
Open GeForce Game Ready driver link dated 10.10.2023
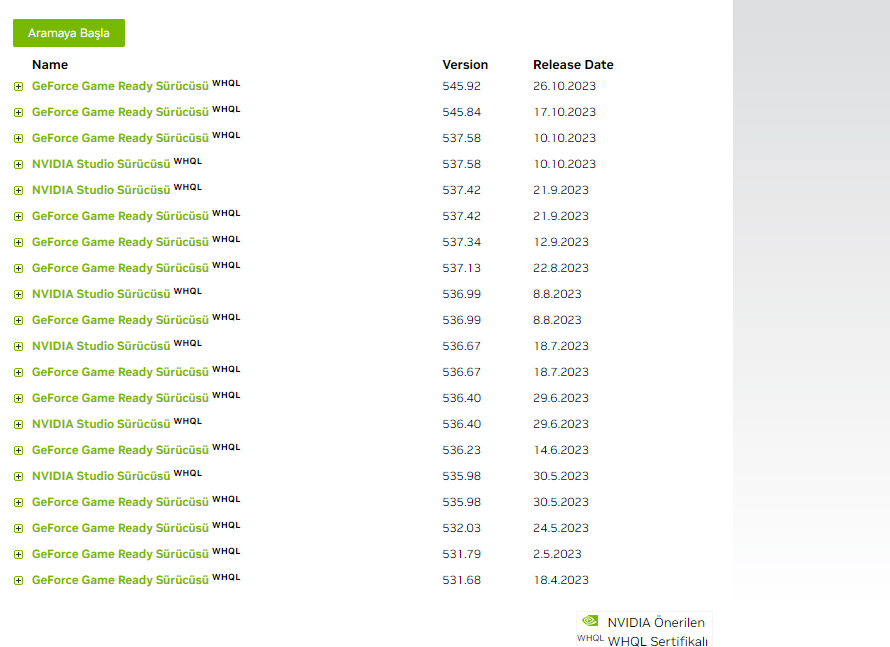120,138
